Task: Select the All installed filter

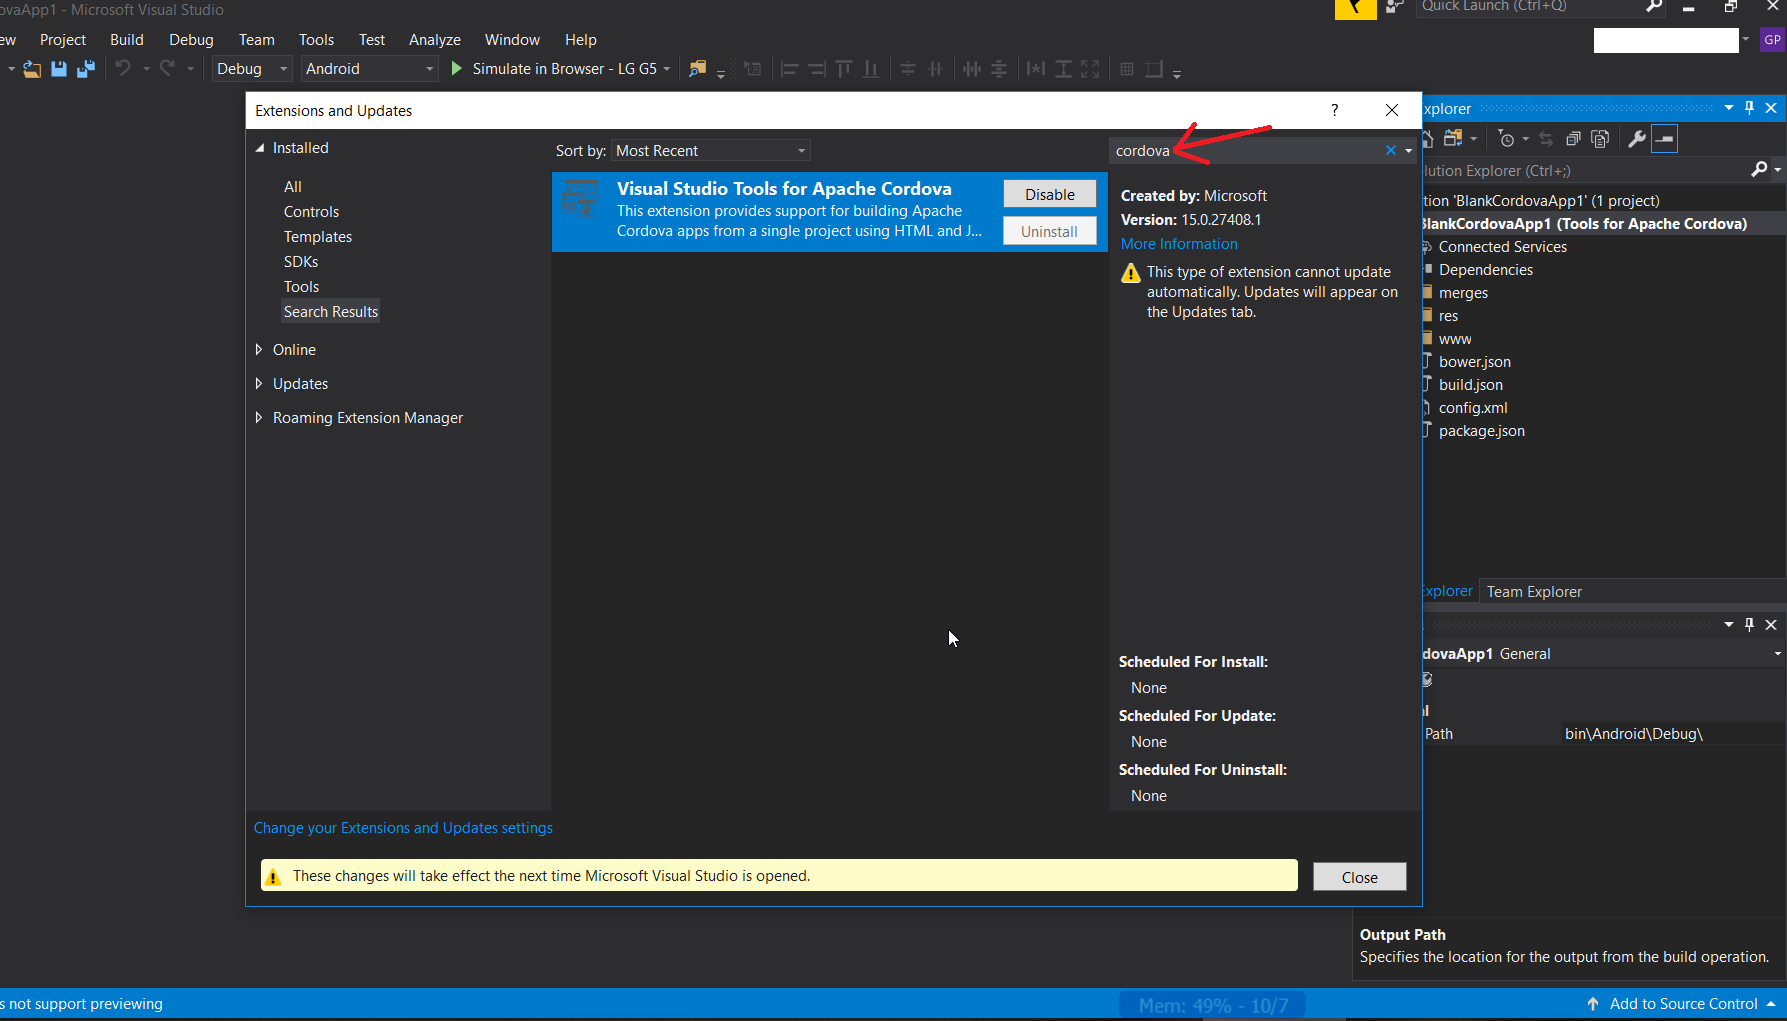Action: point(293,187)
